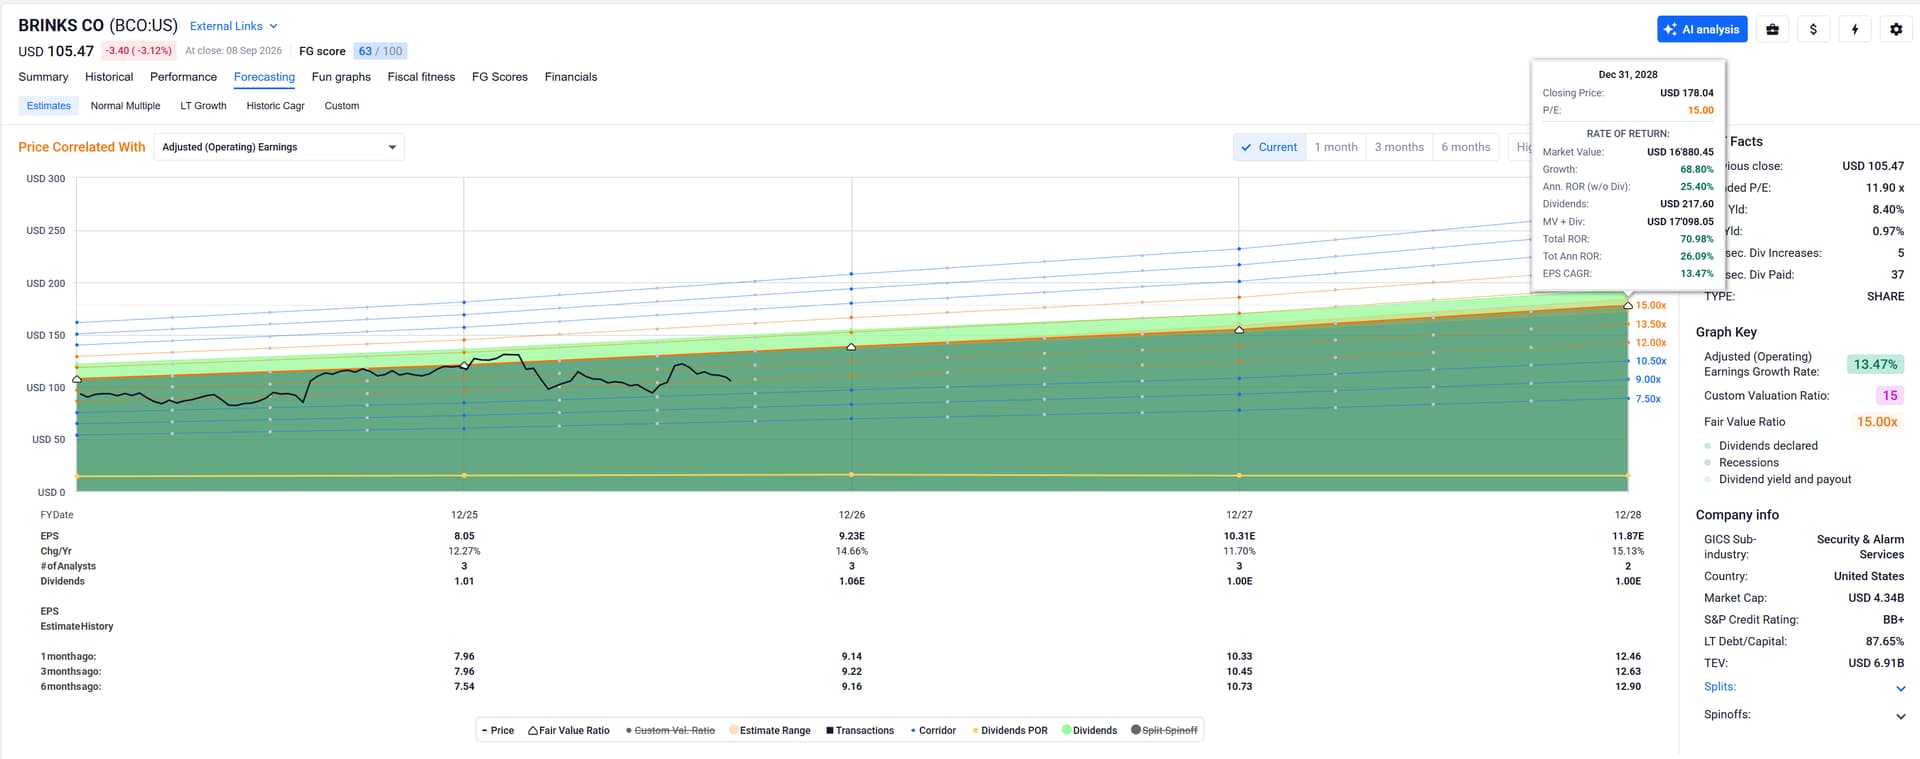Click fair value triangle marker at 12/26
Screen dimensions: 1920x759
click(851, 347)
